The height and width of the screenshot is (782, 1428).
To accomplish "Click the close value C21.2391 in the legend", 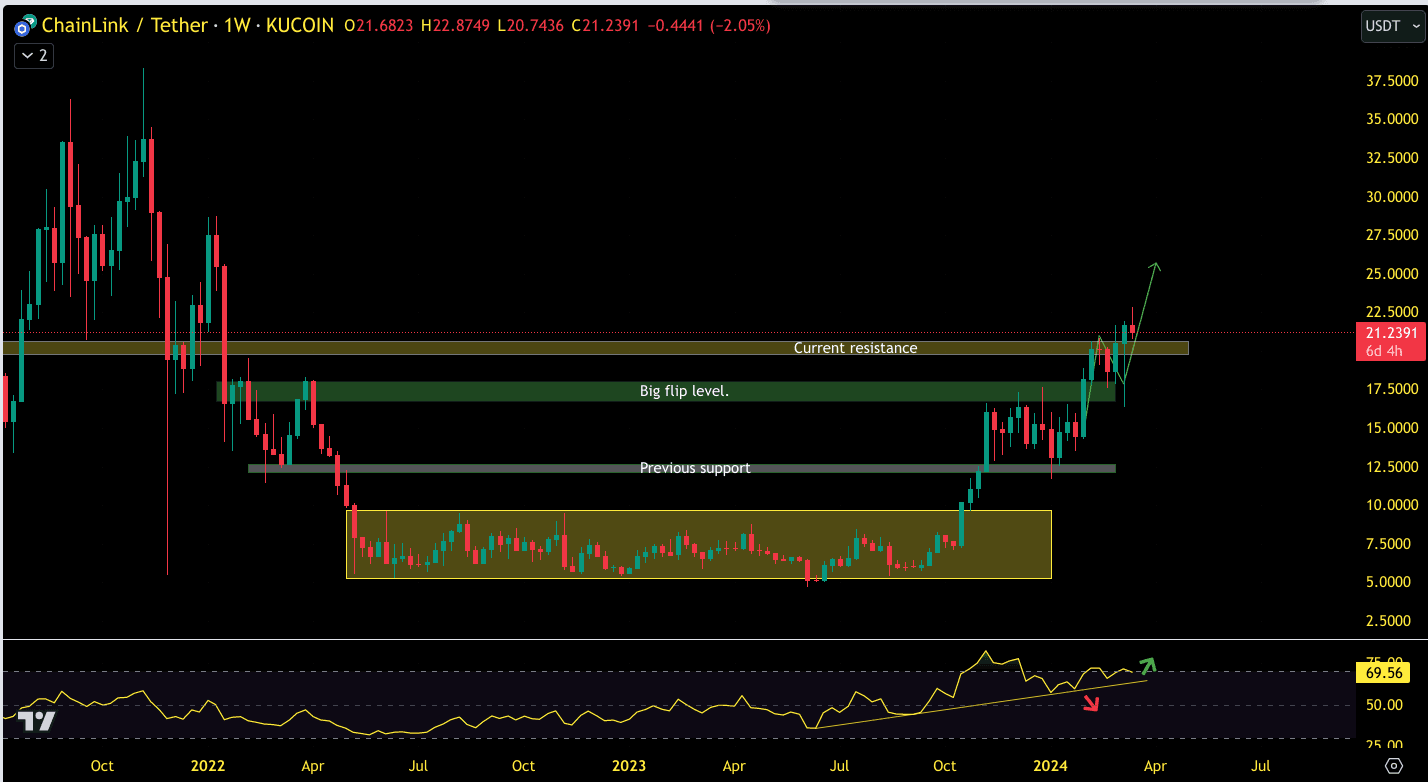I will 606,25.
